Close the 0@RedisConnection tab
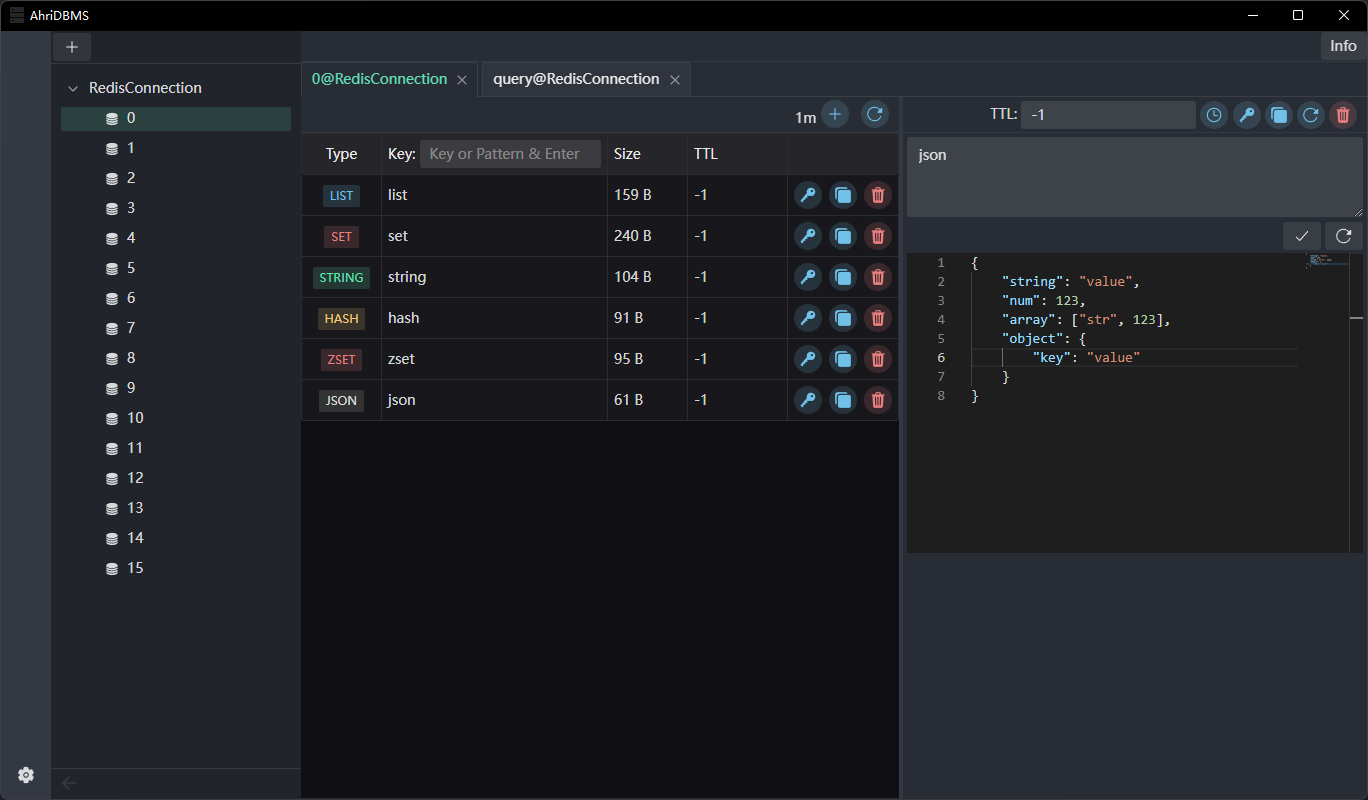The width and height of the screenshot is (1368, 800). 462,80
